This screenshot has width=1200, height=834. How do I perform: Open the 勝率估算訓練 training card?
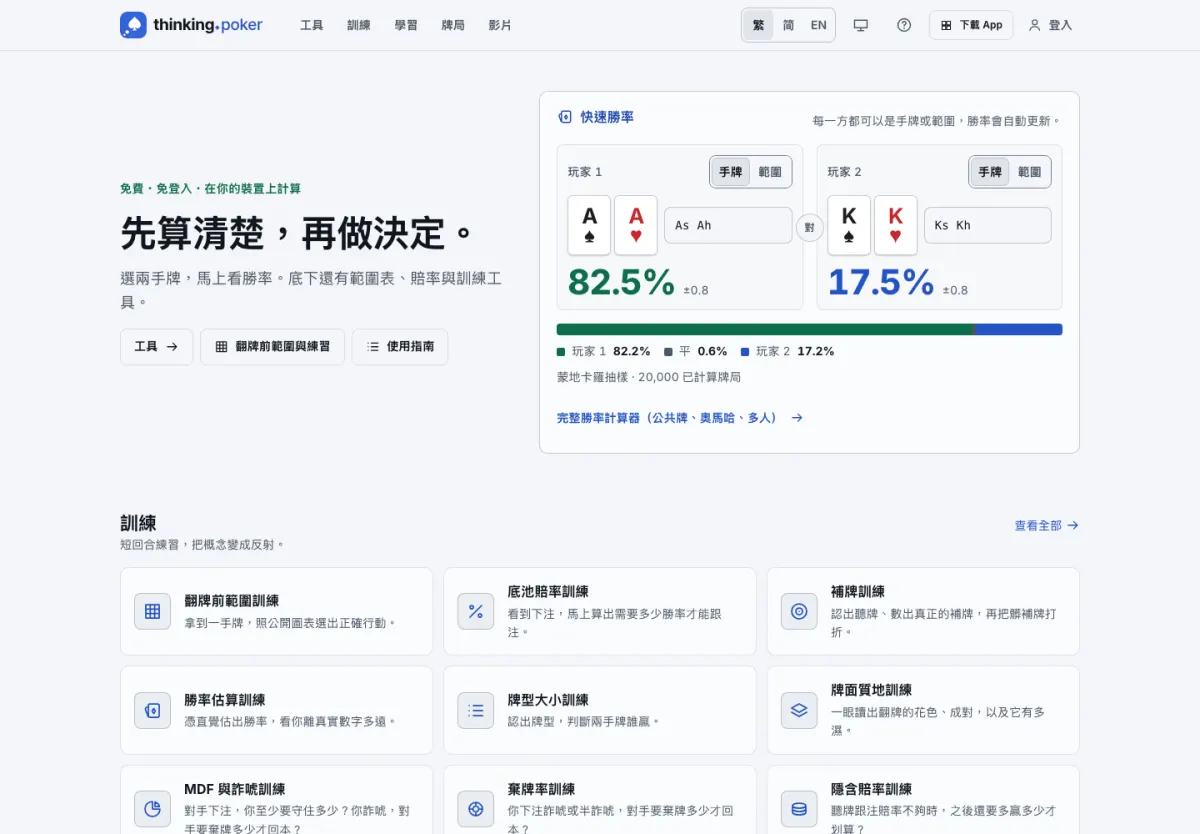[x=276, y=710]
